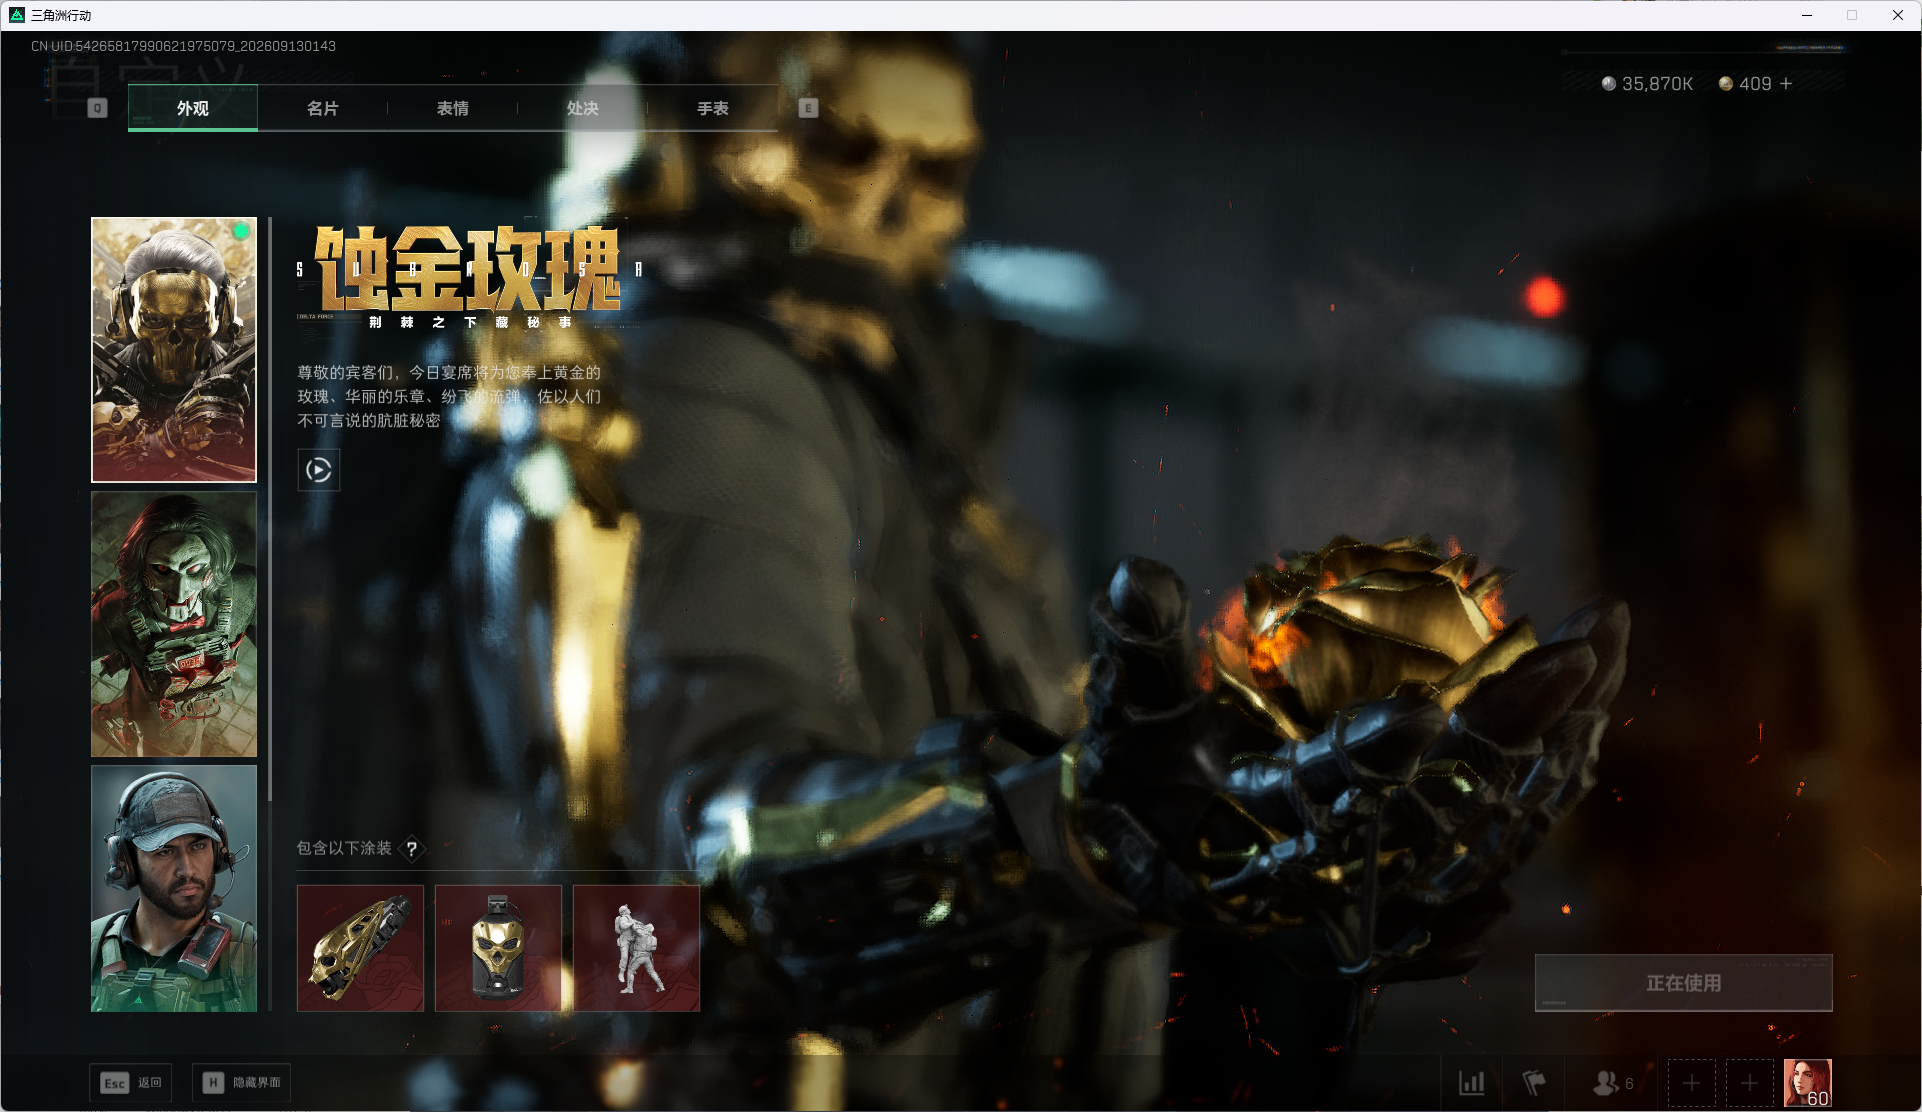The image size is (1922, 1112).
Task: Open the statistics bar chart icon
Action: click(x=1472, y=1083)
